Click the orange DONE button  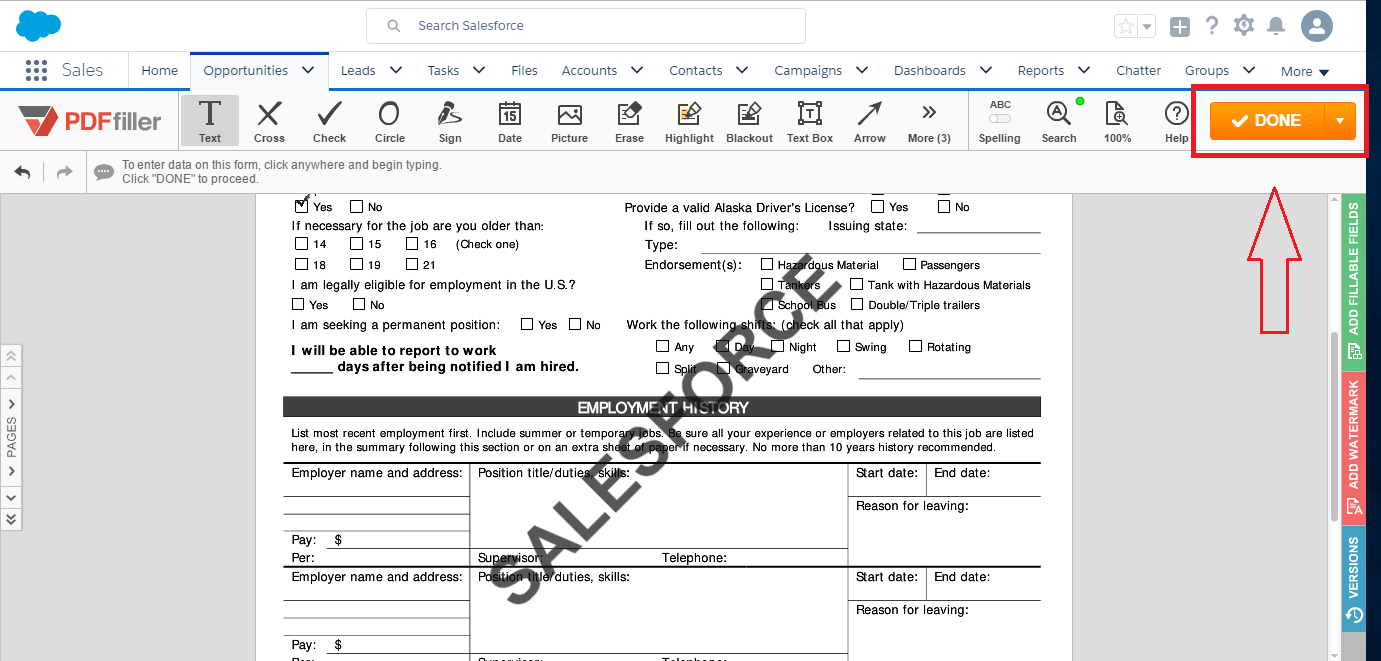[x=1267, y=121]
